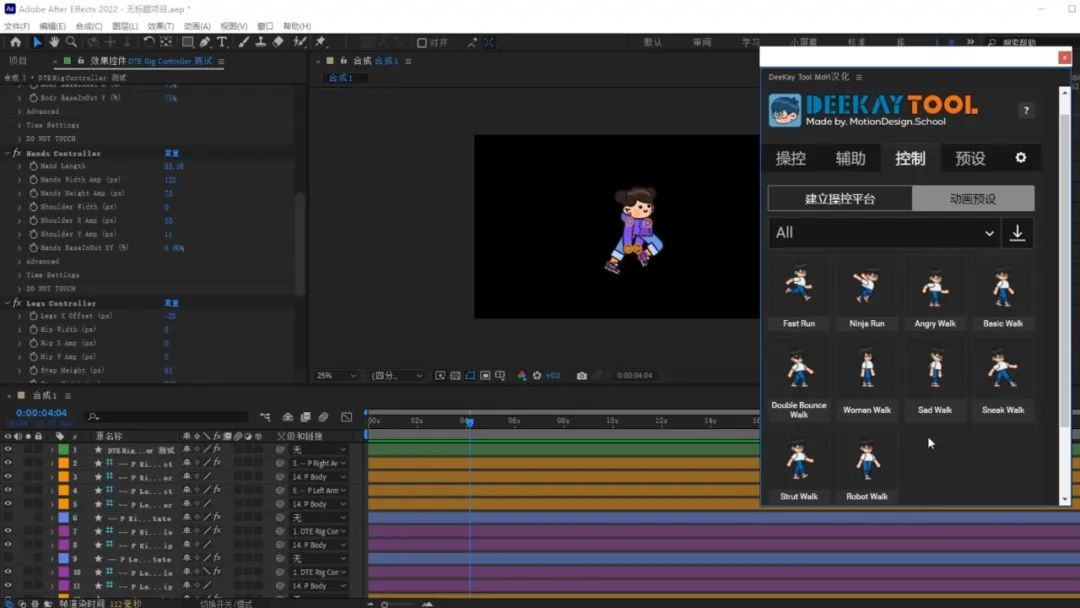Expand the Hand Length property

[x=19, y=166]
